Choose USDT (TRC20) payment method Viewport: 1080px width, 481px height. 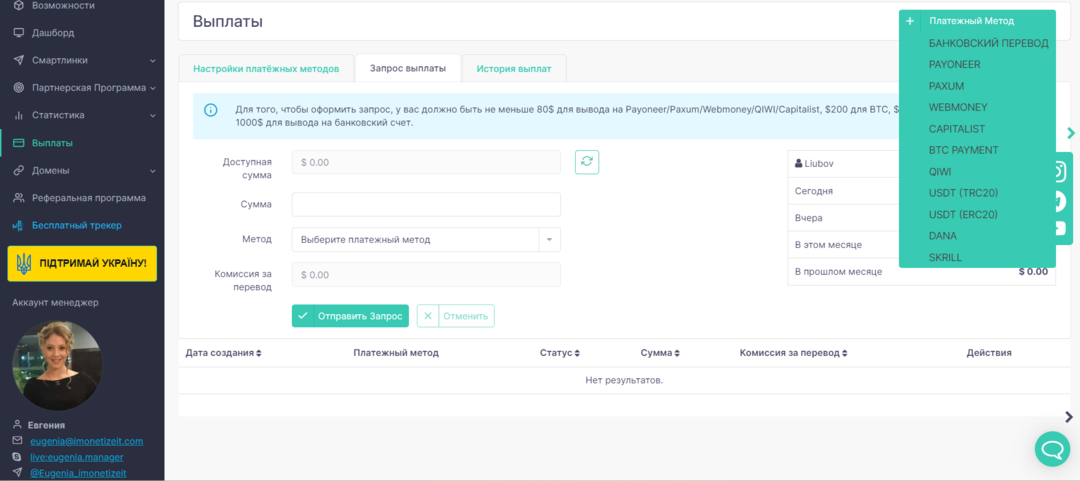(963, 193)
